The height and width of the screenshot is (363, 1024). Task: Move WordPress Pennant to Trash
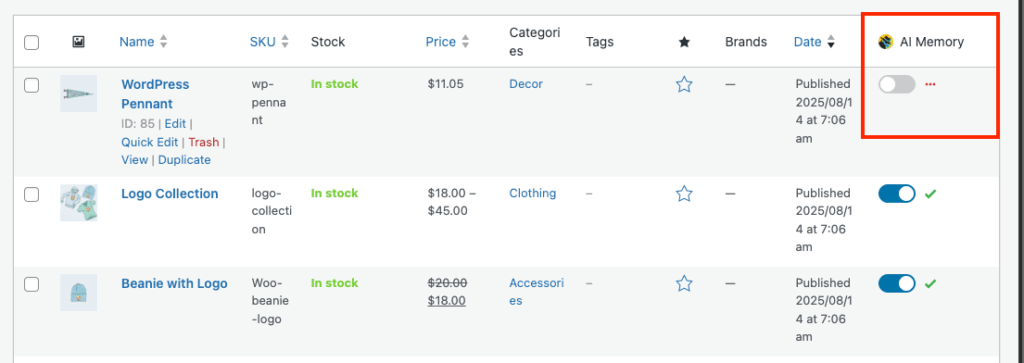click(x=204, y=142)
